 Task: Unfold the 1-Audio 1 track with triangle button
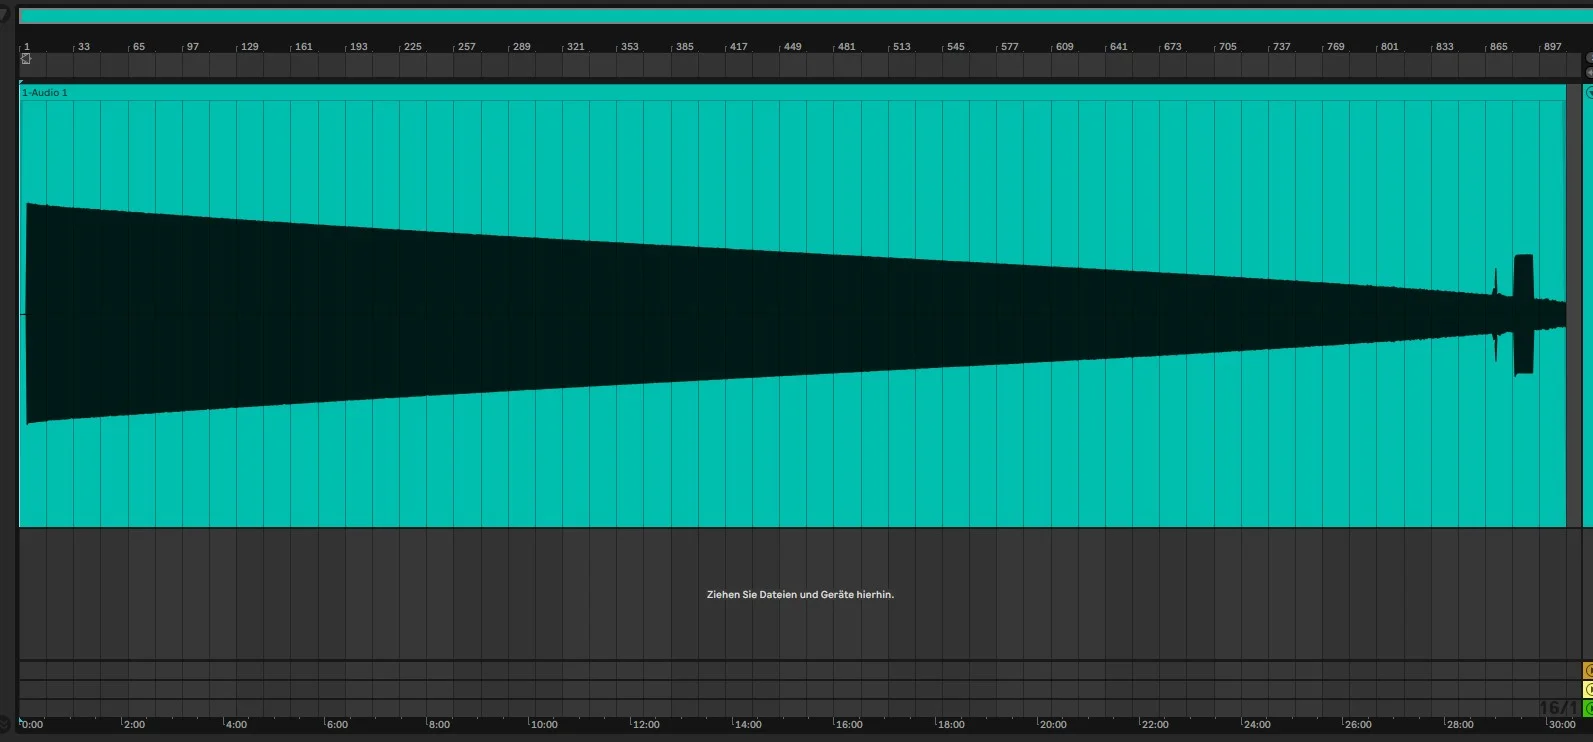tap(1588, 92)
